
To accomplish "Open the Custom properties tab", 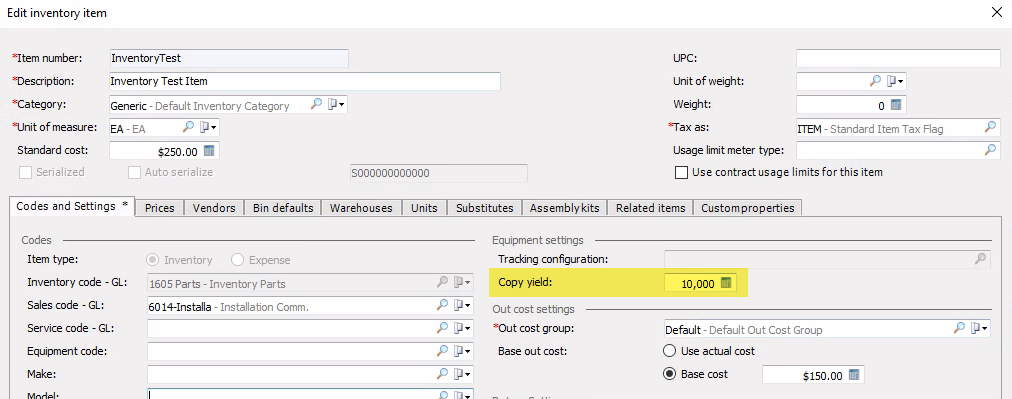I will pos(748,208).
